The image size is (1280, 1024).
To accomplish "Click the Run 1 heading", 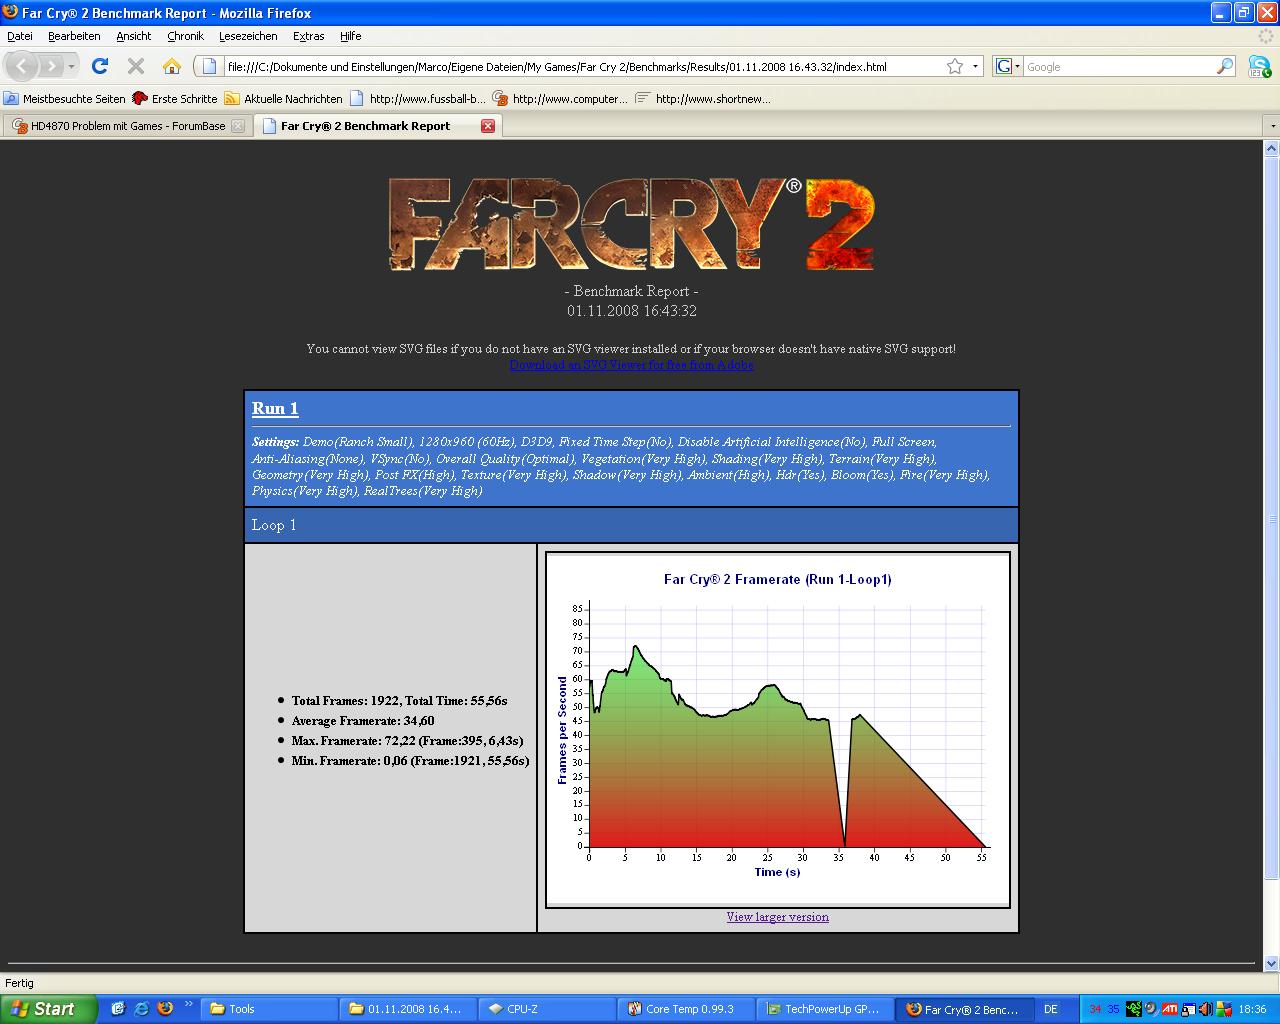I will (x=275, y=408).
